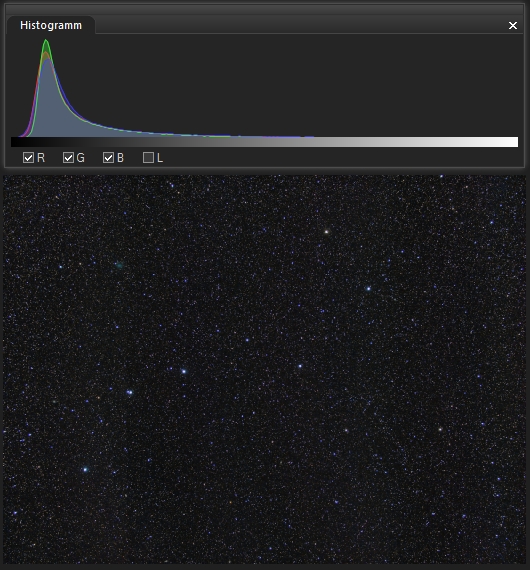
Task: Select the Histogramm tab
Action: tap(51, 25)
